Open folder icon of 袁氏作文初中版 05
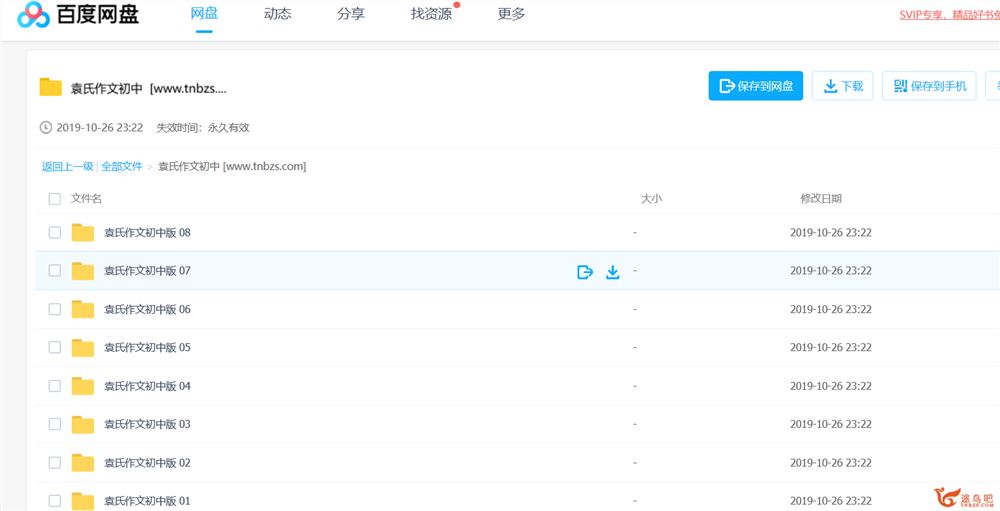The height and width of the screenshot is (511, 1000). coord(83,348)
